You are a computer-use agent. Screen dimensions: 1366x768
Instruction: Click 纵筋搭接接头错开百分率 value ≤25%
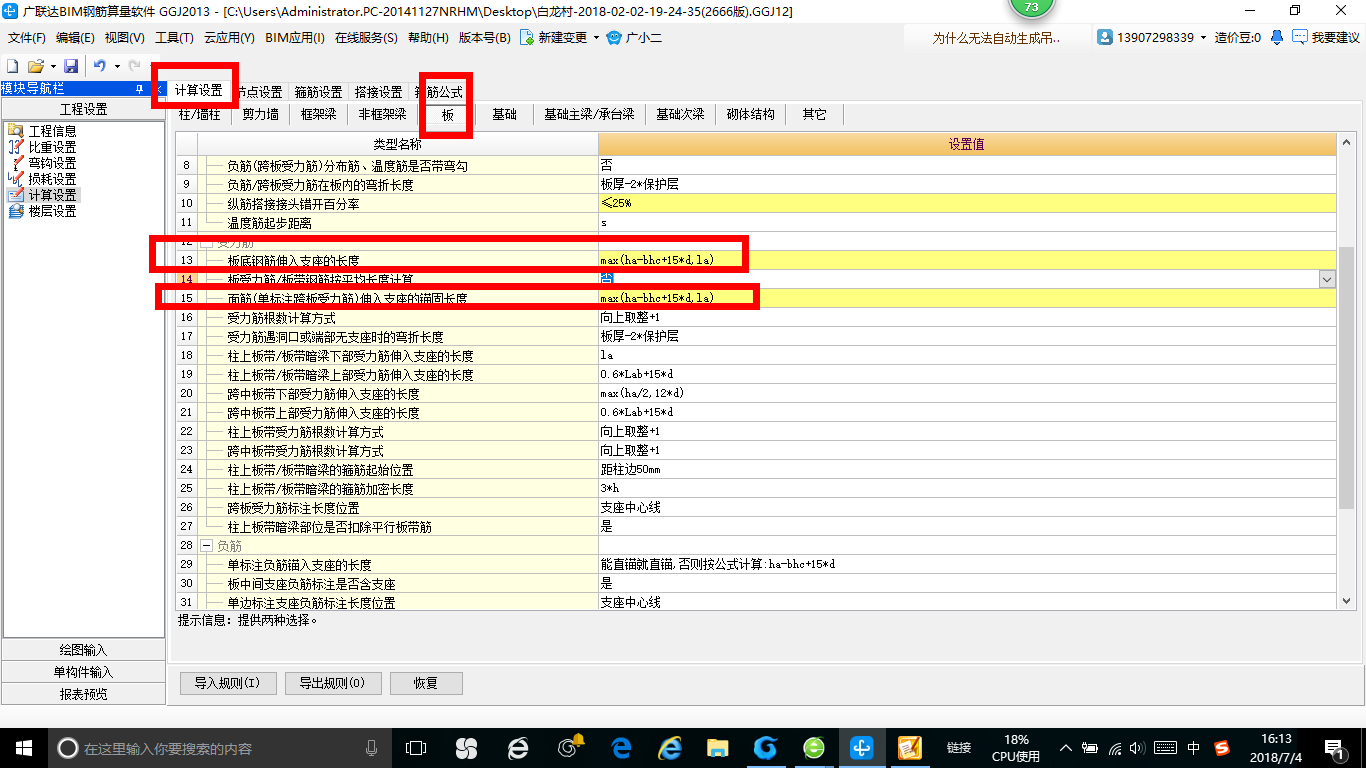coord(967,203)
